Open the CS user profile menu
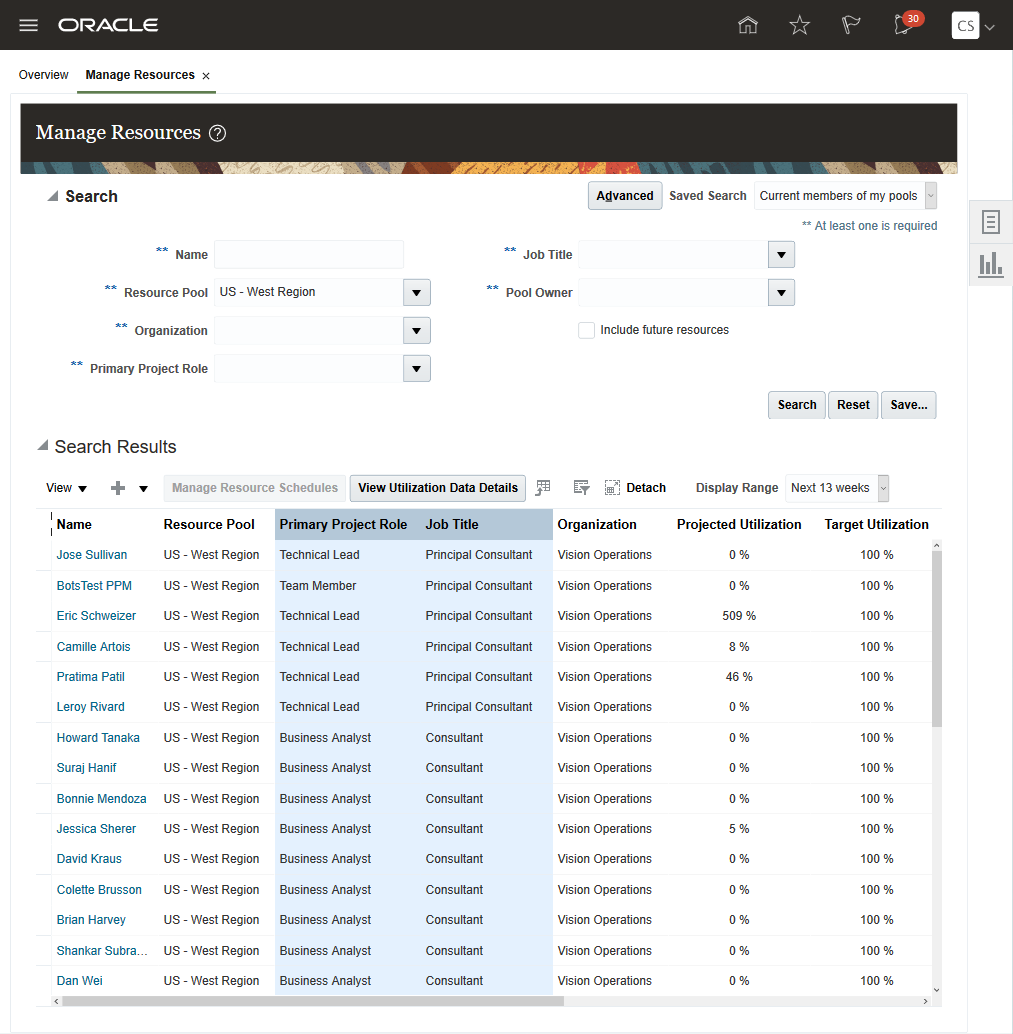Viewport: 1013px width, 1034px height. pyautogui.click(x=973, y=26)
